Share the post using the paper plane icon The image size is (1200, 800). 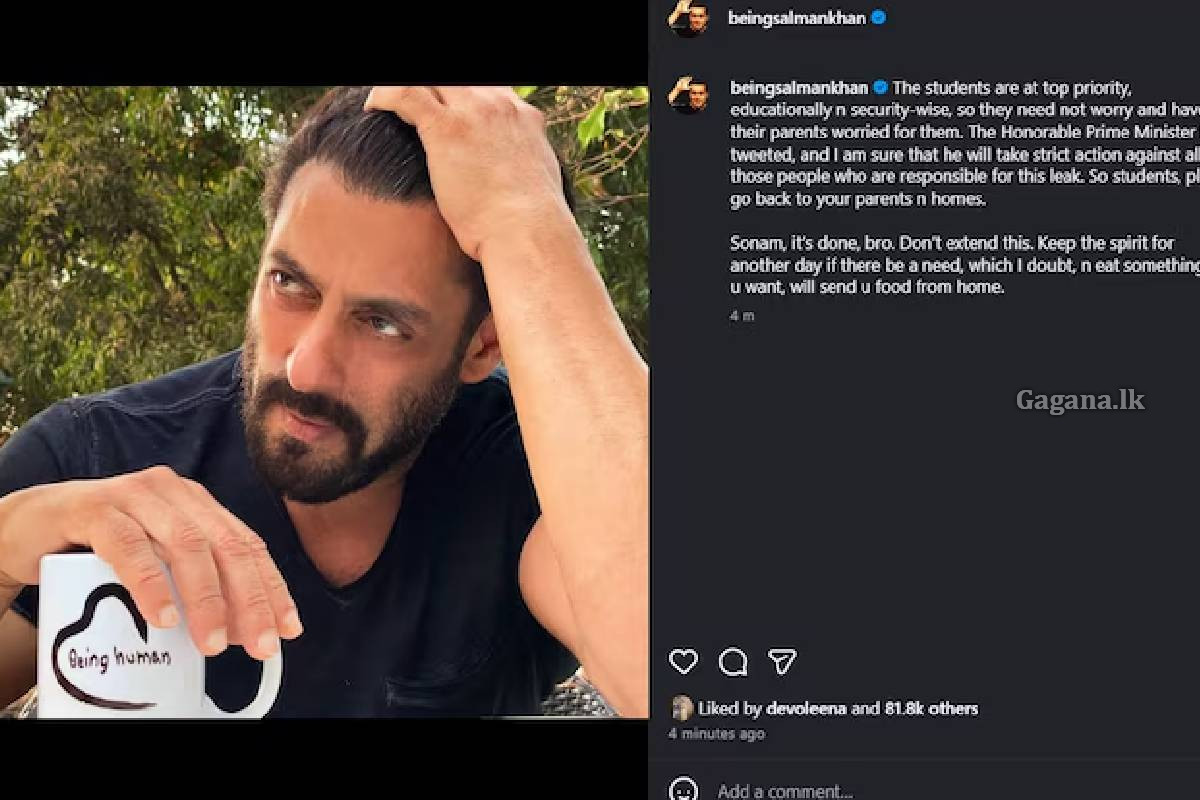782,661
